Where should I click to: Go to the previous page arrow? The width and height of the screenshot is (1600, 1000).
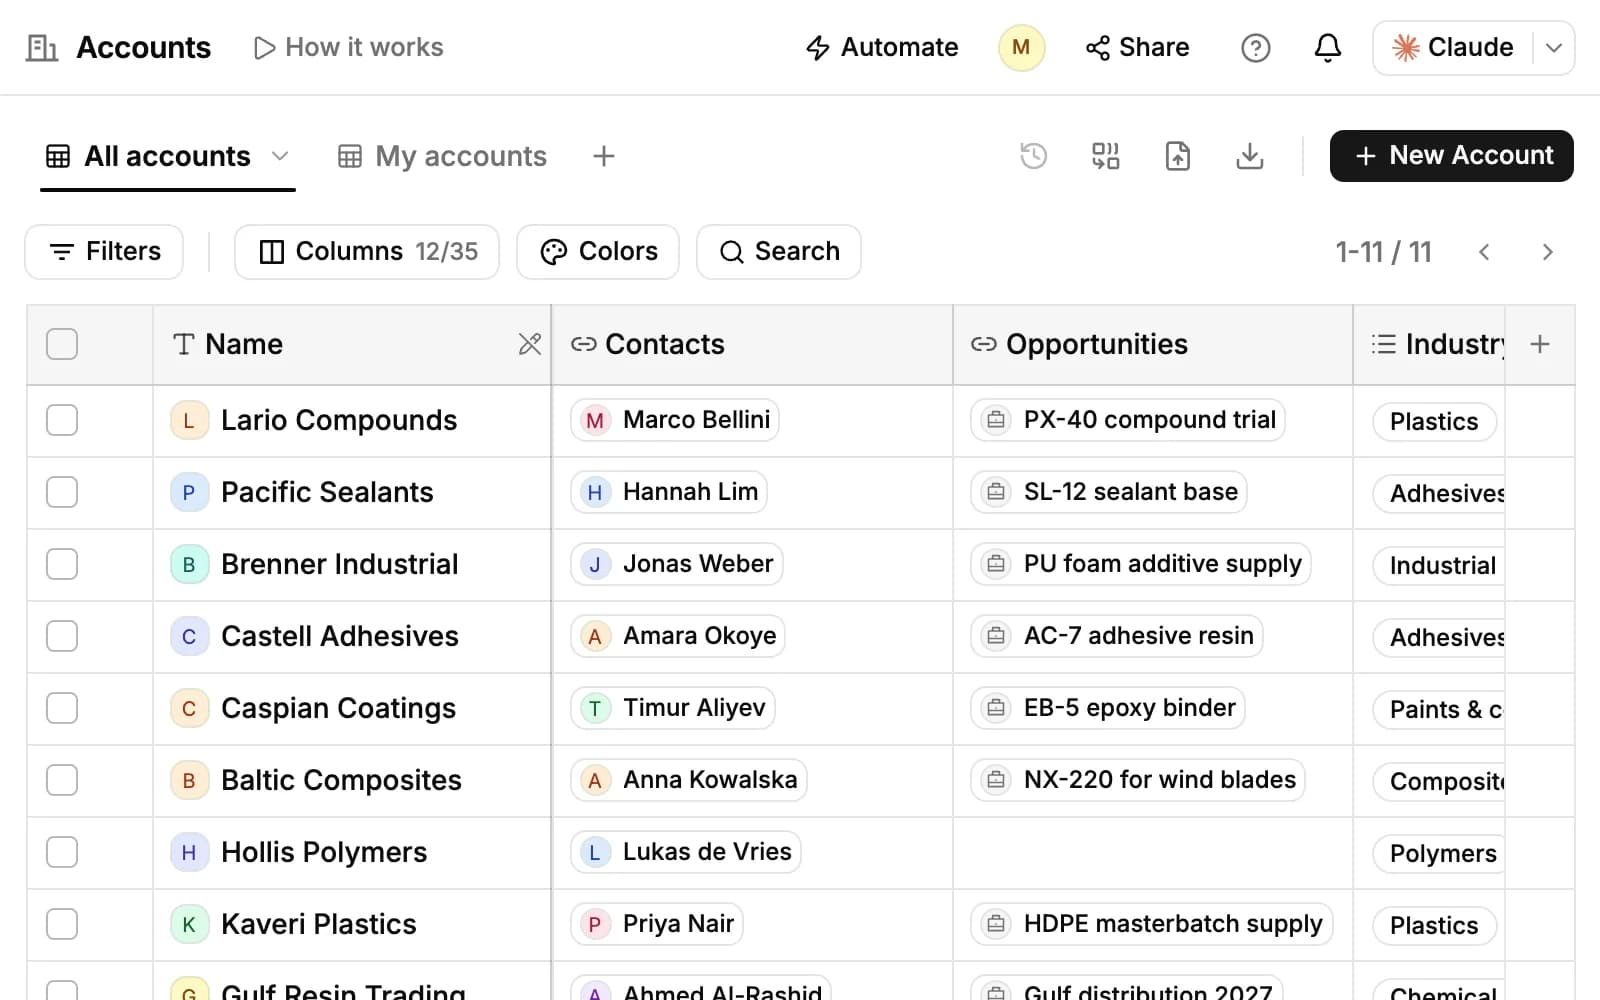pyautogui.click(x=1484, y=252)
